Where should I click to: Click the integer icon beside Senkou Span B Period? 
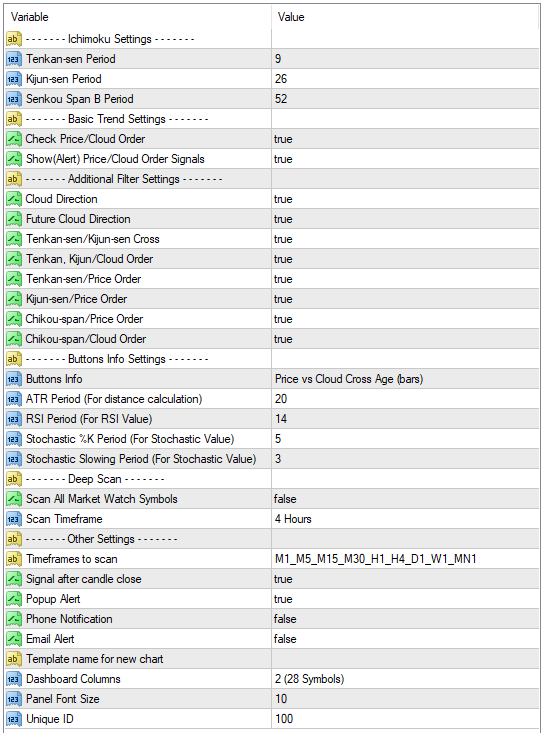click(x=14, y=99)
